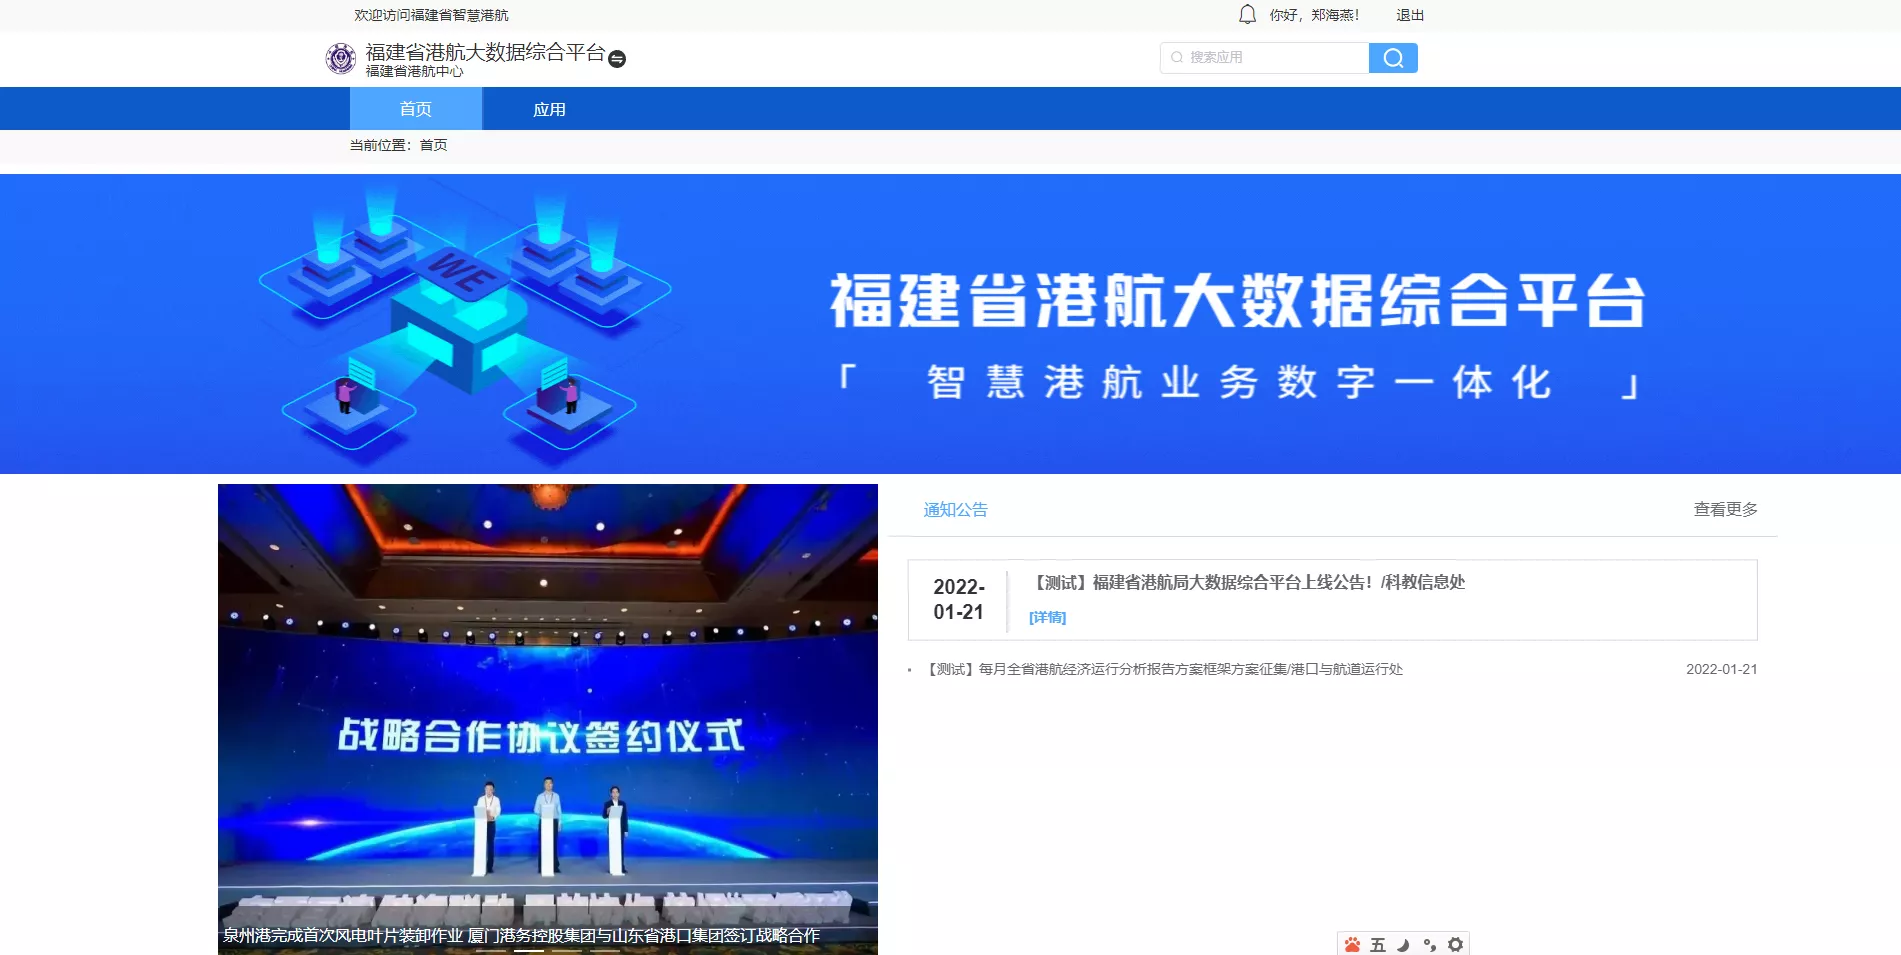1901x955 pixels.
Task: Click the port authority emblem logo
Action: coord(341,58)
